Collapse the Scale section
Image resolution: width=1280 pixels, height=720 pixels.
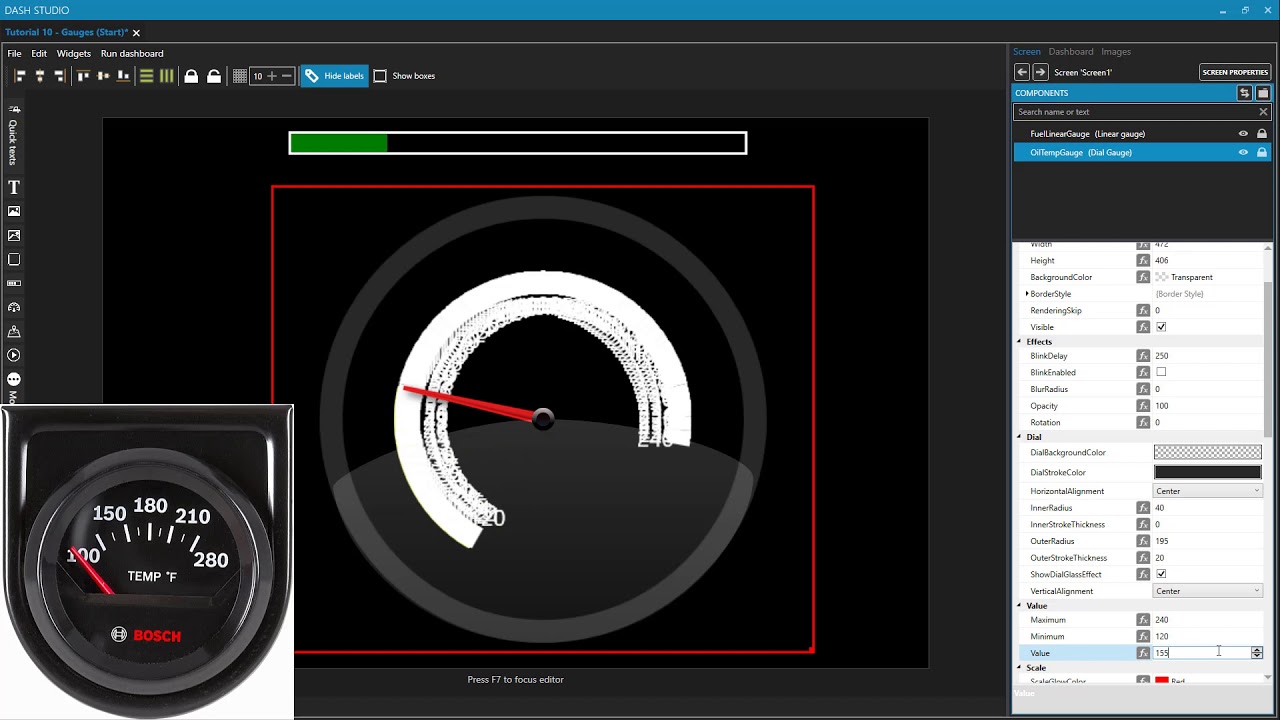pos(1019,668)
